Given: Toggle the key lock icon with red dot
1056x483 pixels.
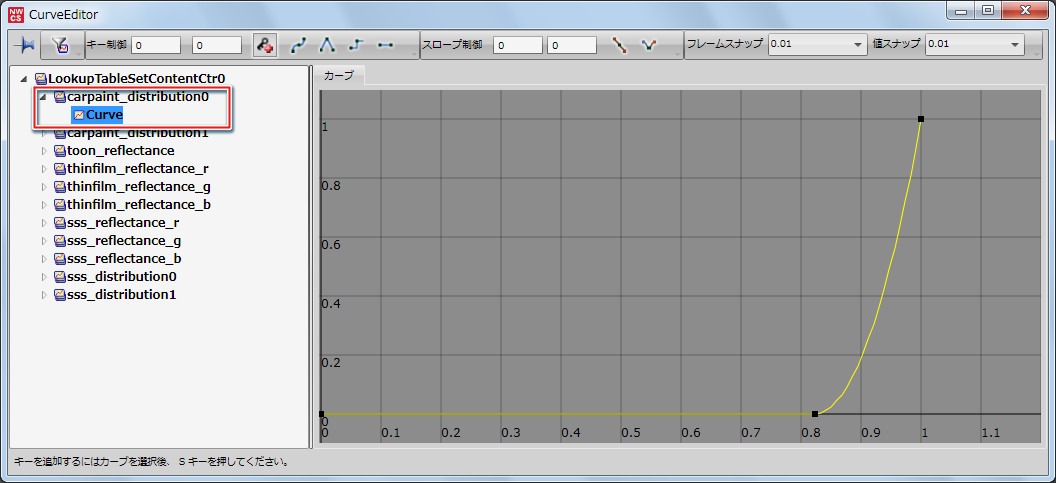Looking at the screenshot, I should 265,45.
